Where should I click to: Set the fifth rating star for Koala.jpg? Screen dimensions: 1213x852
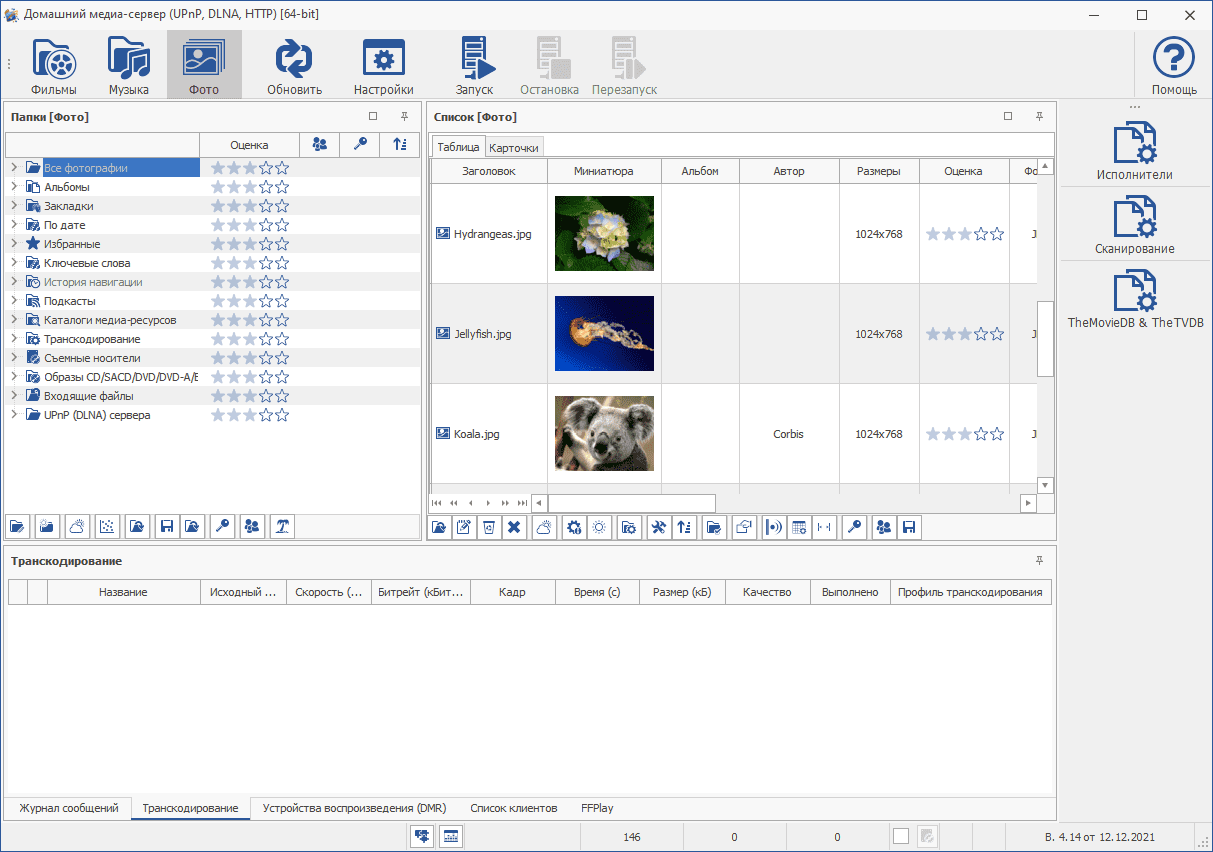coord(997,434)
